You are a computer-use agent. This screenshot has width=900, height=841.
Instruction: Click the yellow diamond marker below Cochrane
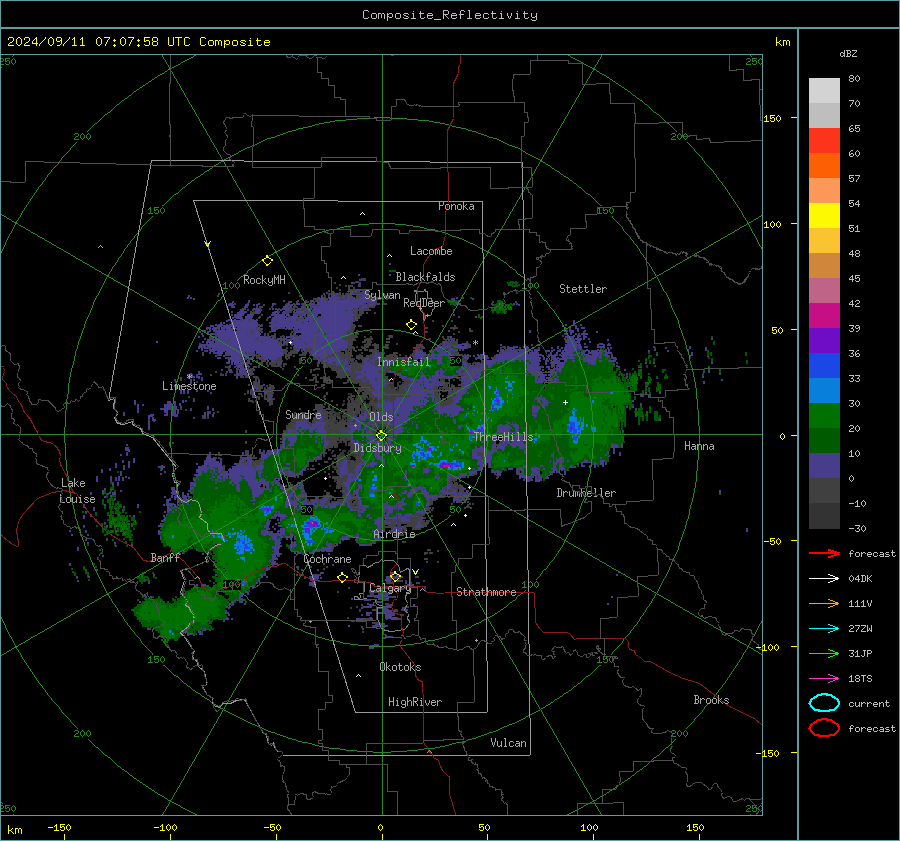click(x=343, y=577)
